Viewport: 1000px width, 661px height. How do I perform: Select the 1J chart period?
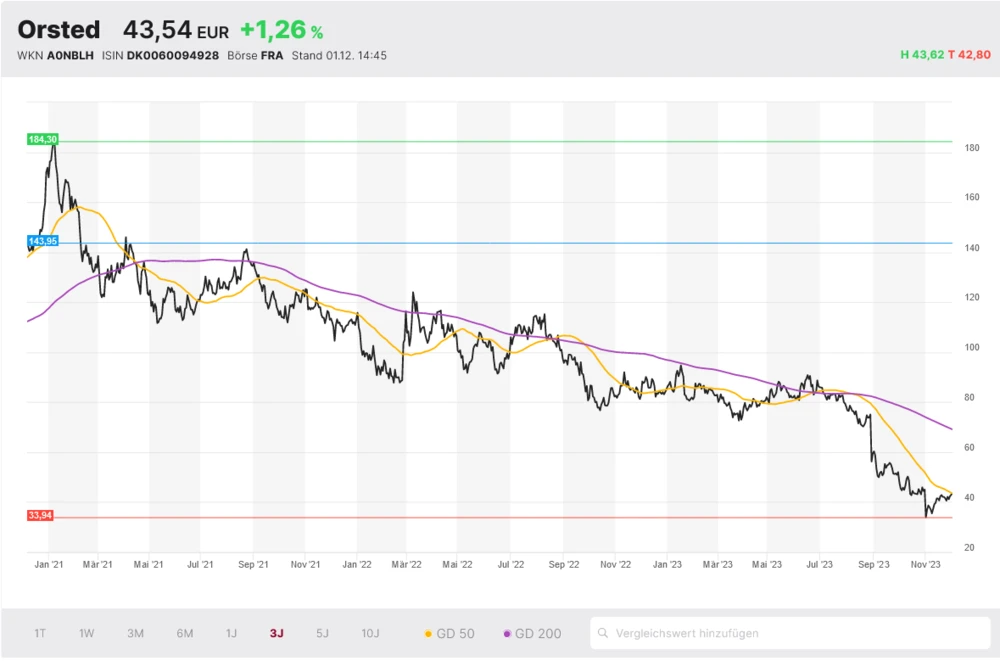[231, 633]
